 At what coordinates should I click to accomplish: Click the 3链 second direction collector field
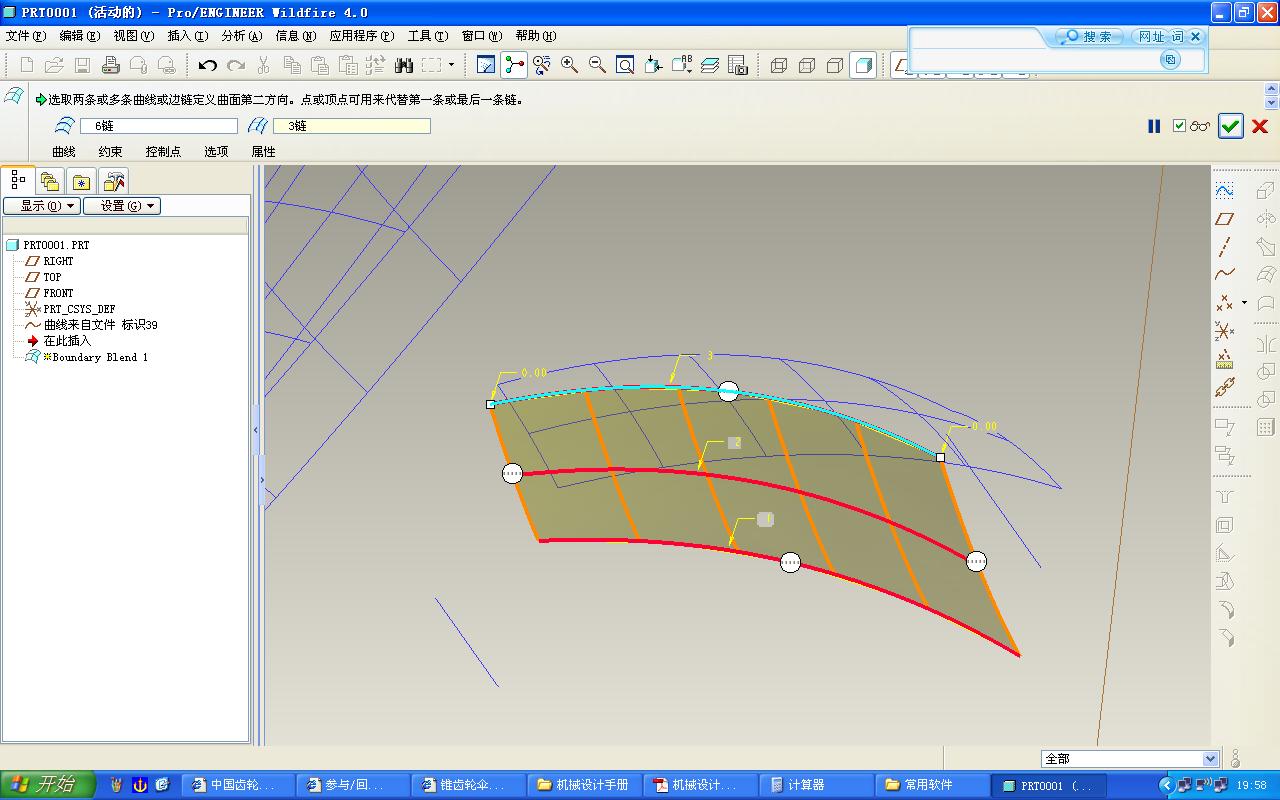pyautogui.click(x=351, y=126)
